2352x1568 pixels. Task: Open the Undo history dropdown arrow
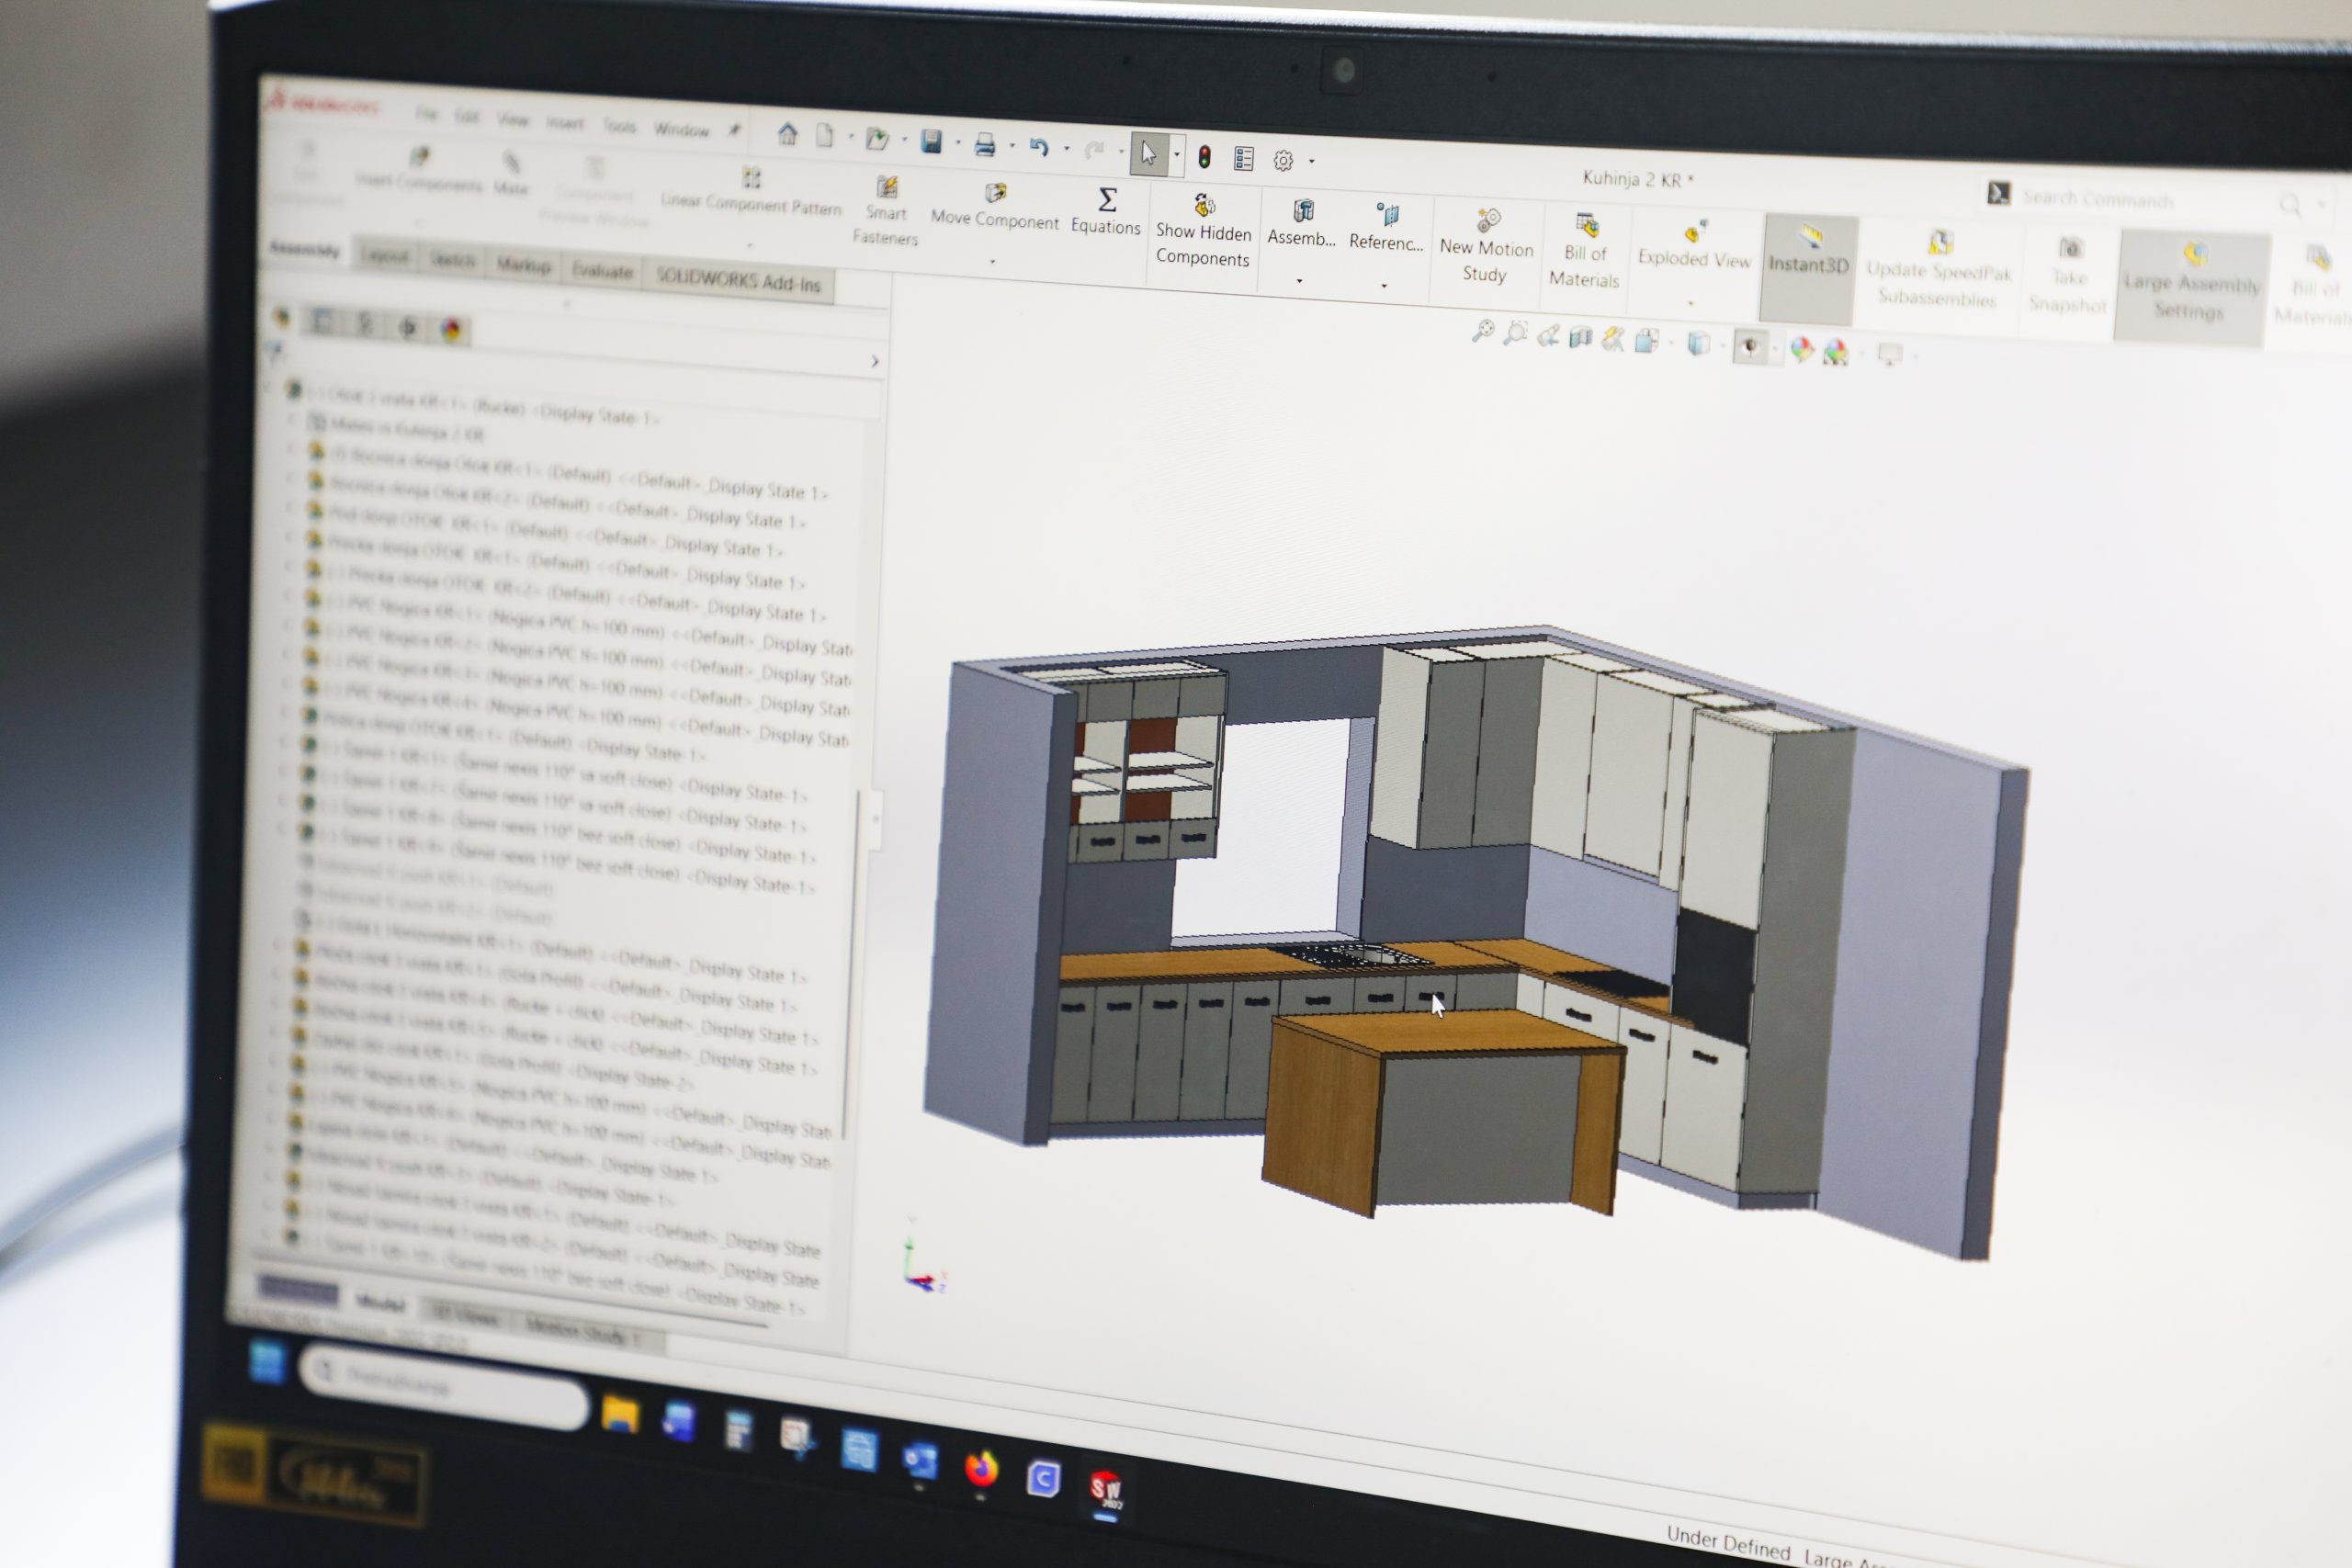point(1066,150)
